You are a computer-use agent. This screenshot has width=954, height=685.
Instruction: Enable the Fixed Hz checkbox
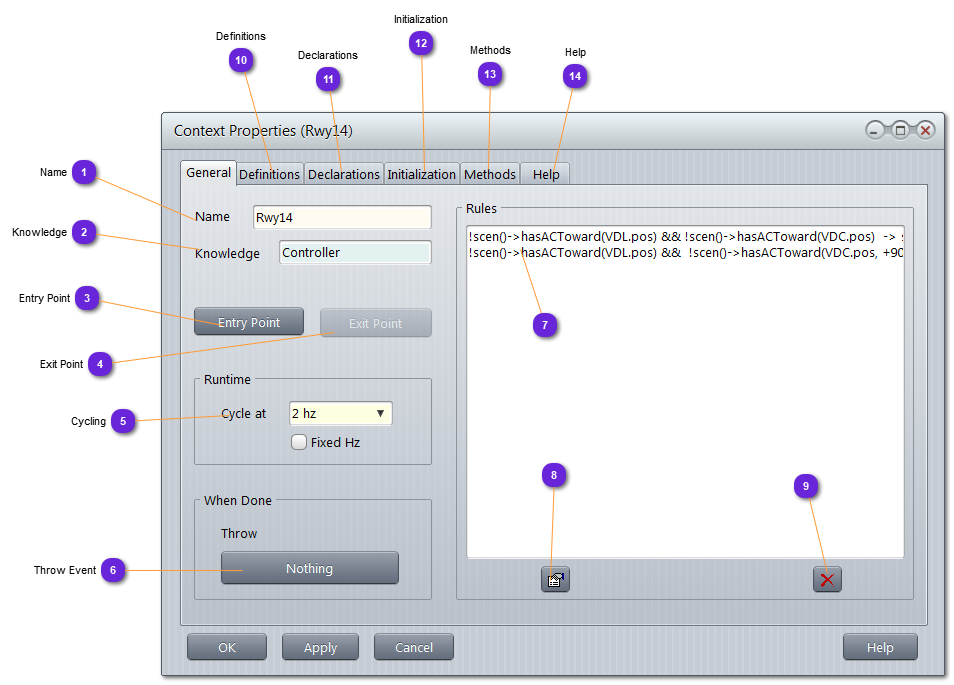pos(299,443)
